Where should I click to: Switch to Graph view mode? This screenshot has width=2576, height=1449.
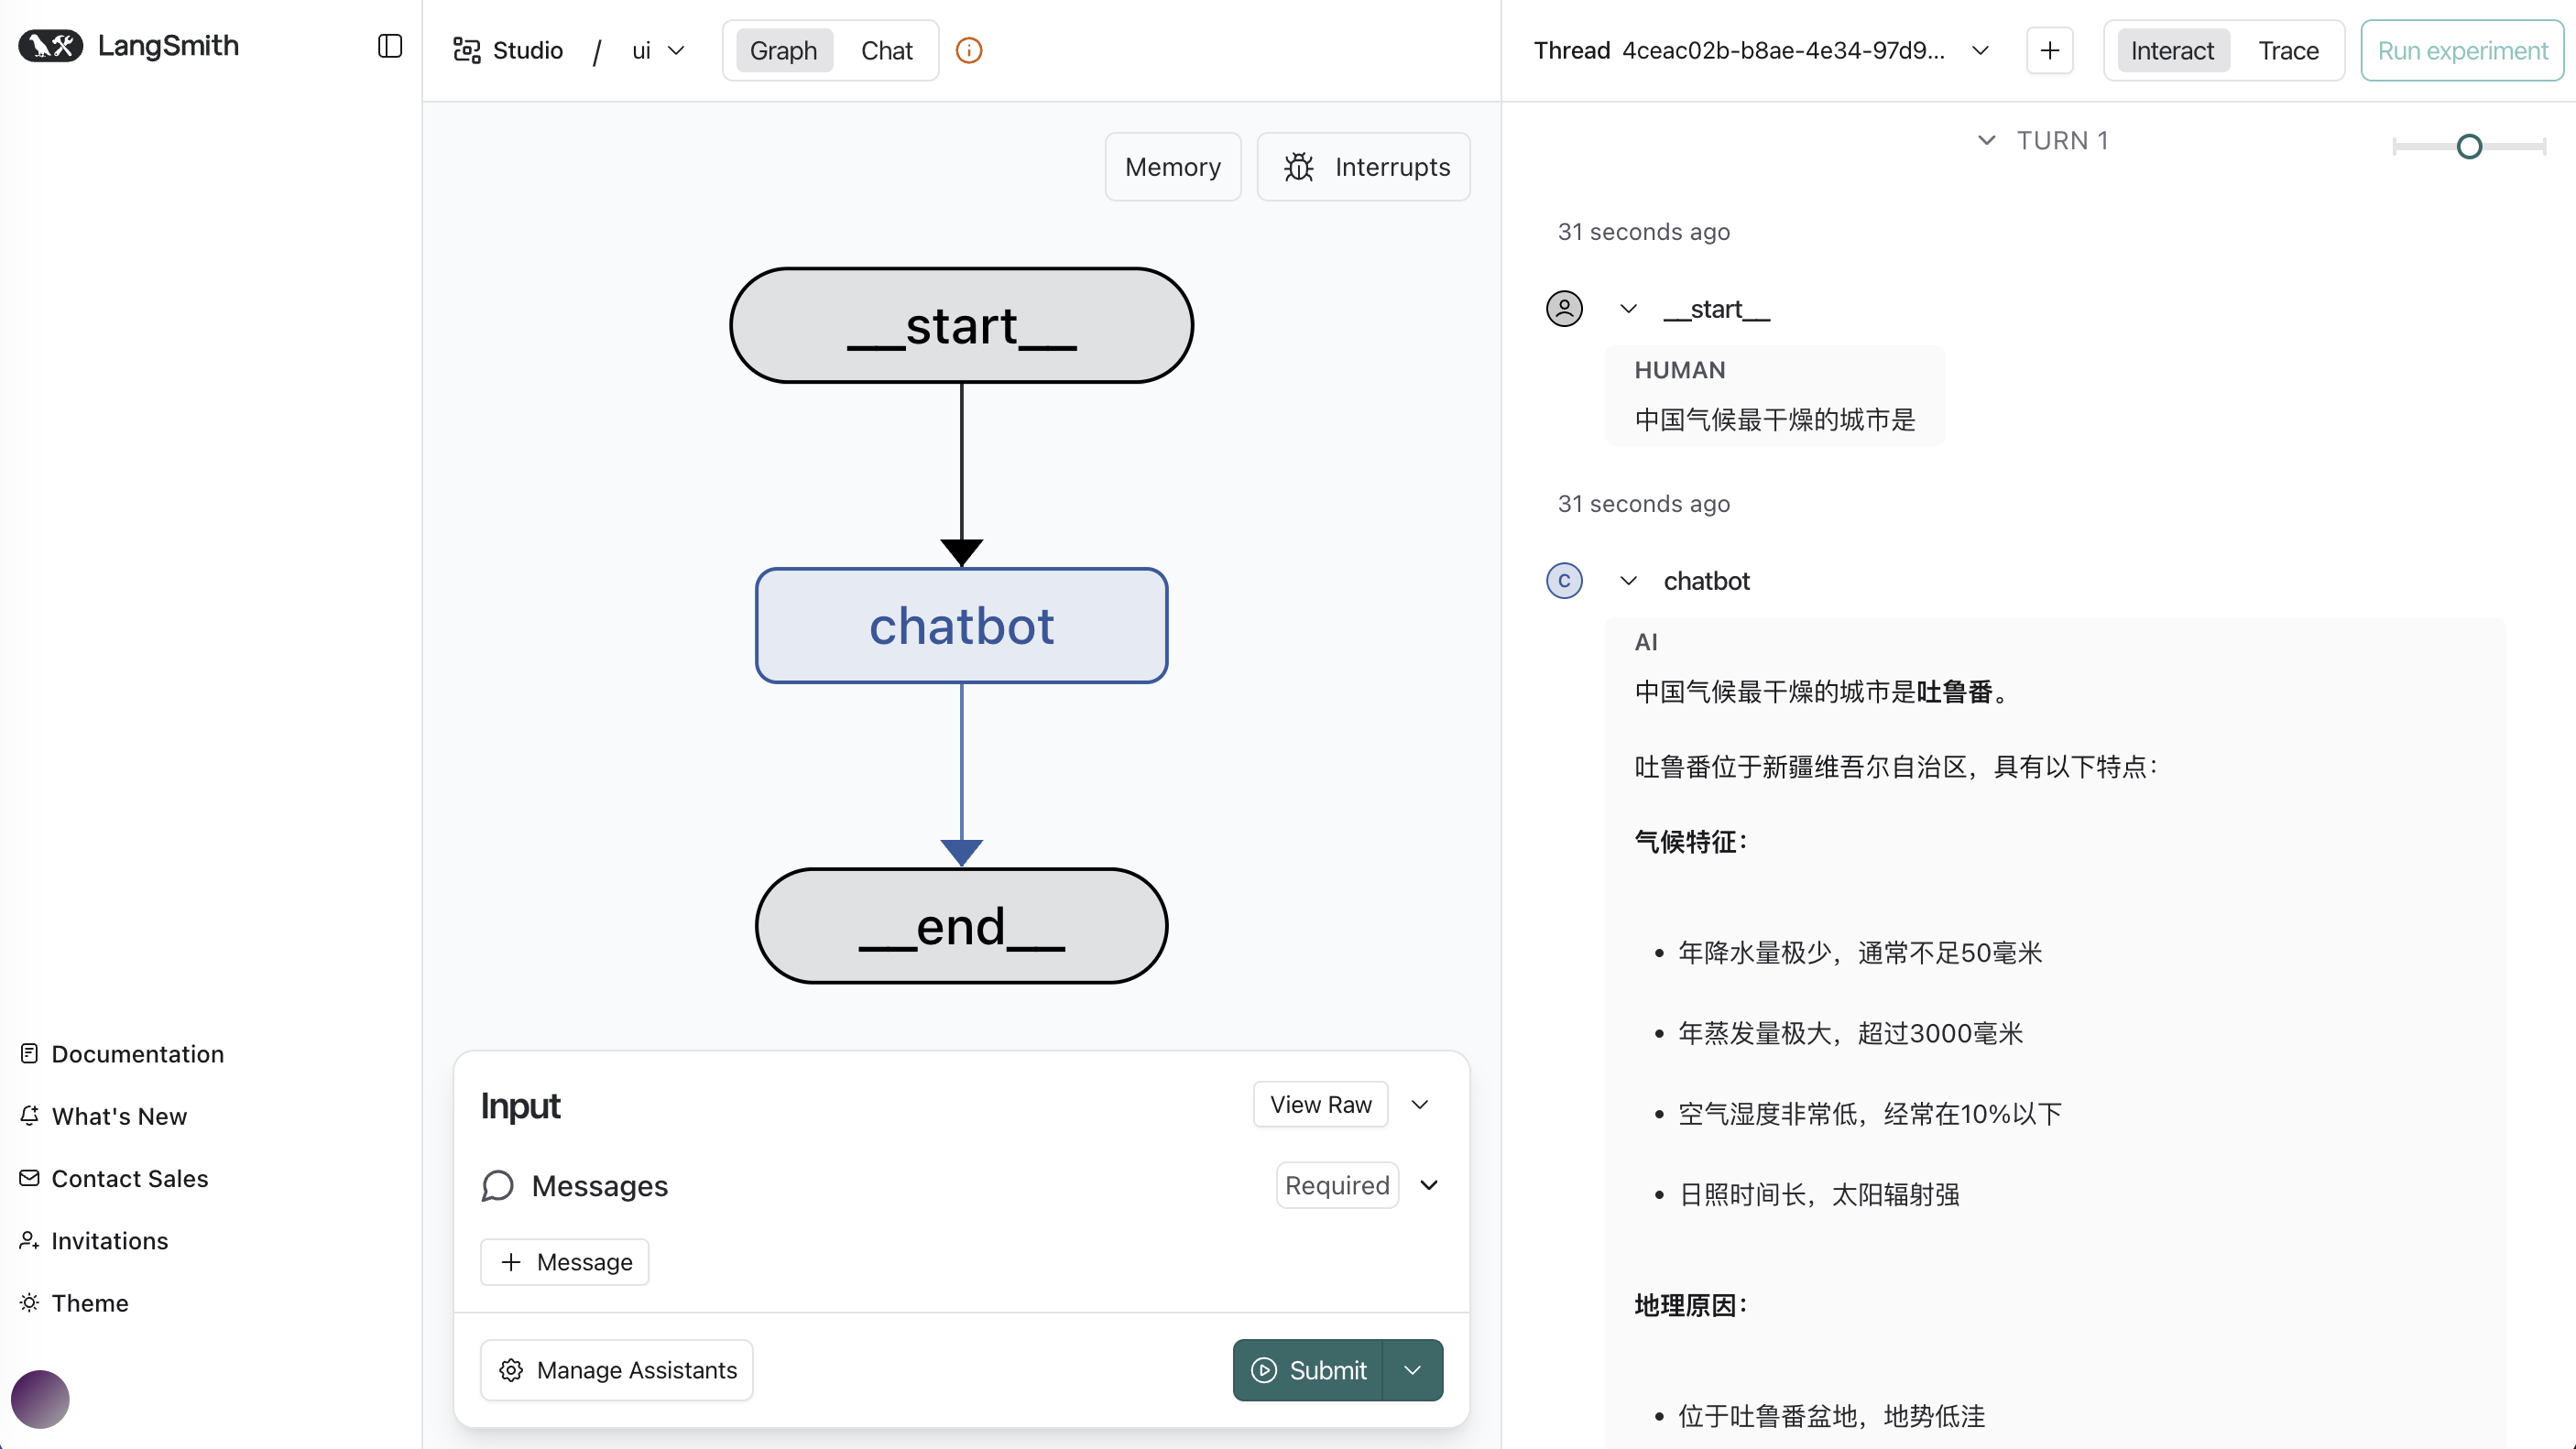pyautogui.click(x=783, y=50)
